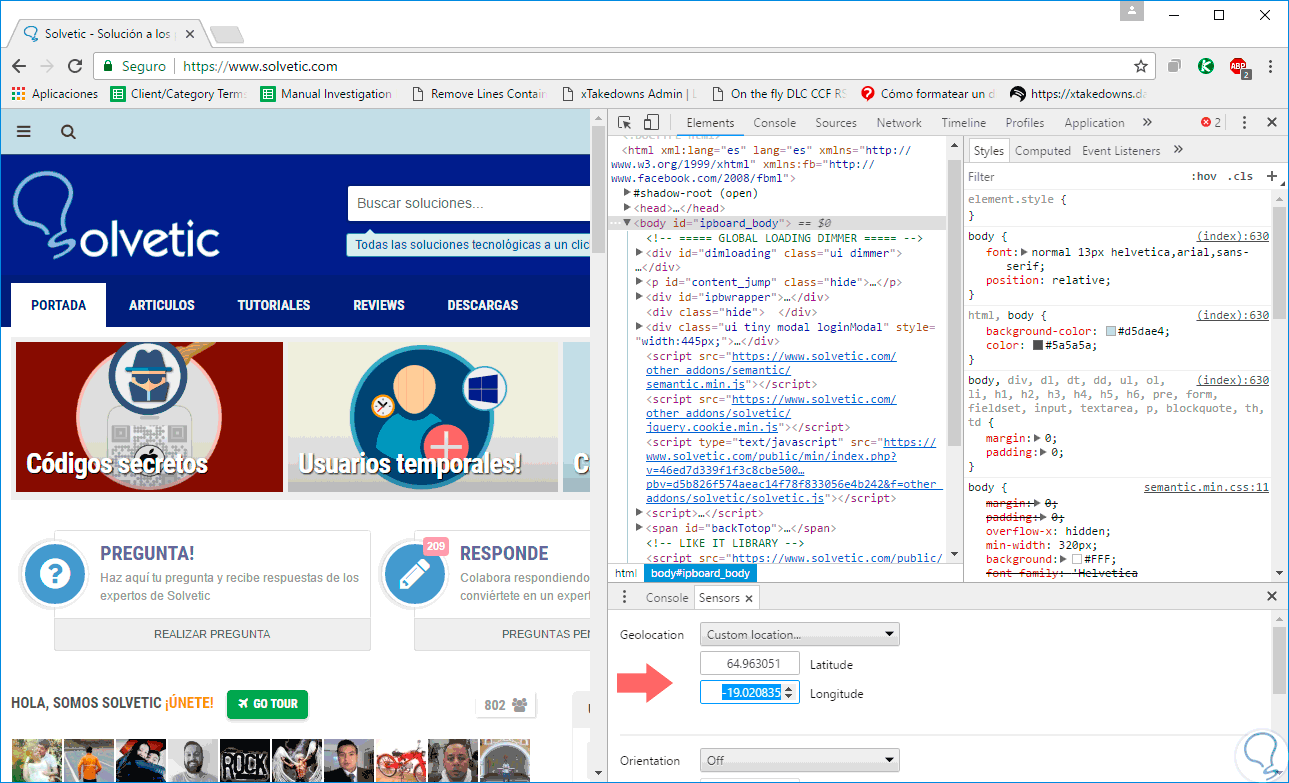Open the Timeline tab
This screenshot has height=783, width=1289.
coord(964,123)
